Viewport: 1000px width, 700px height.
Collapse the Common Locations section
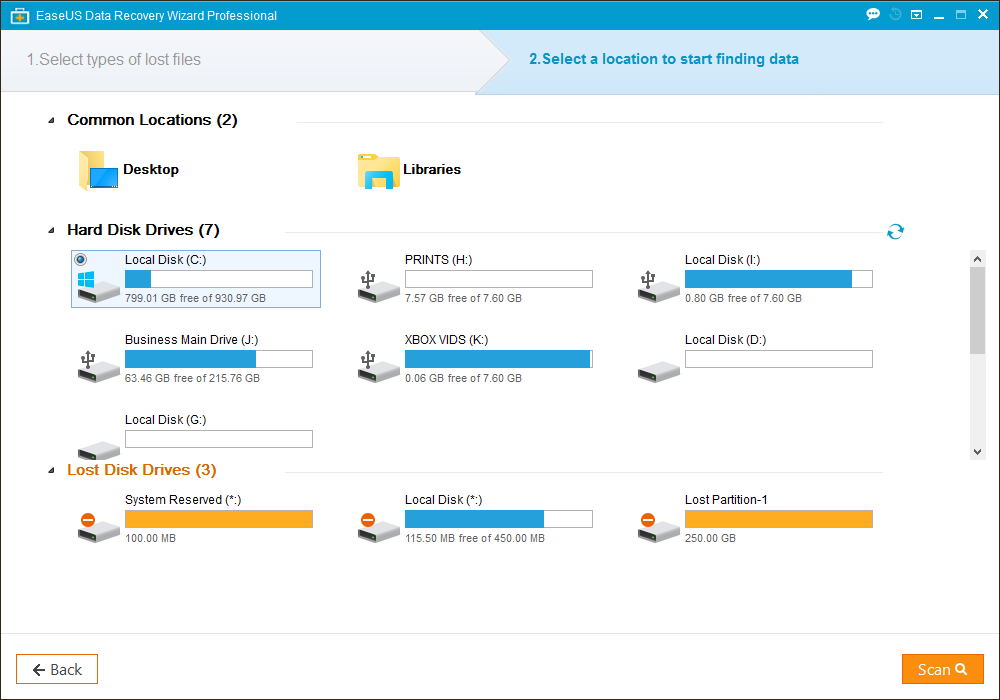coord(50,119)
